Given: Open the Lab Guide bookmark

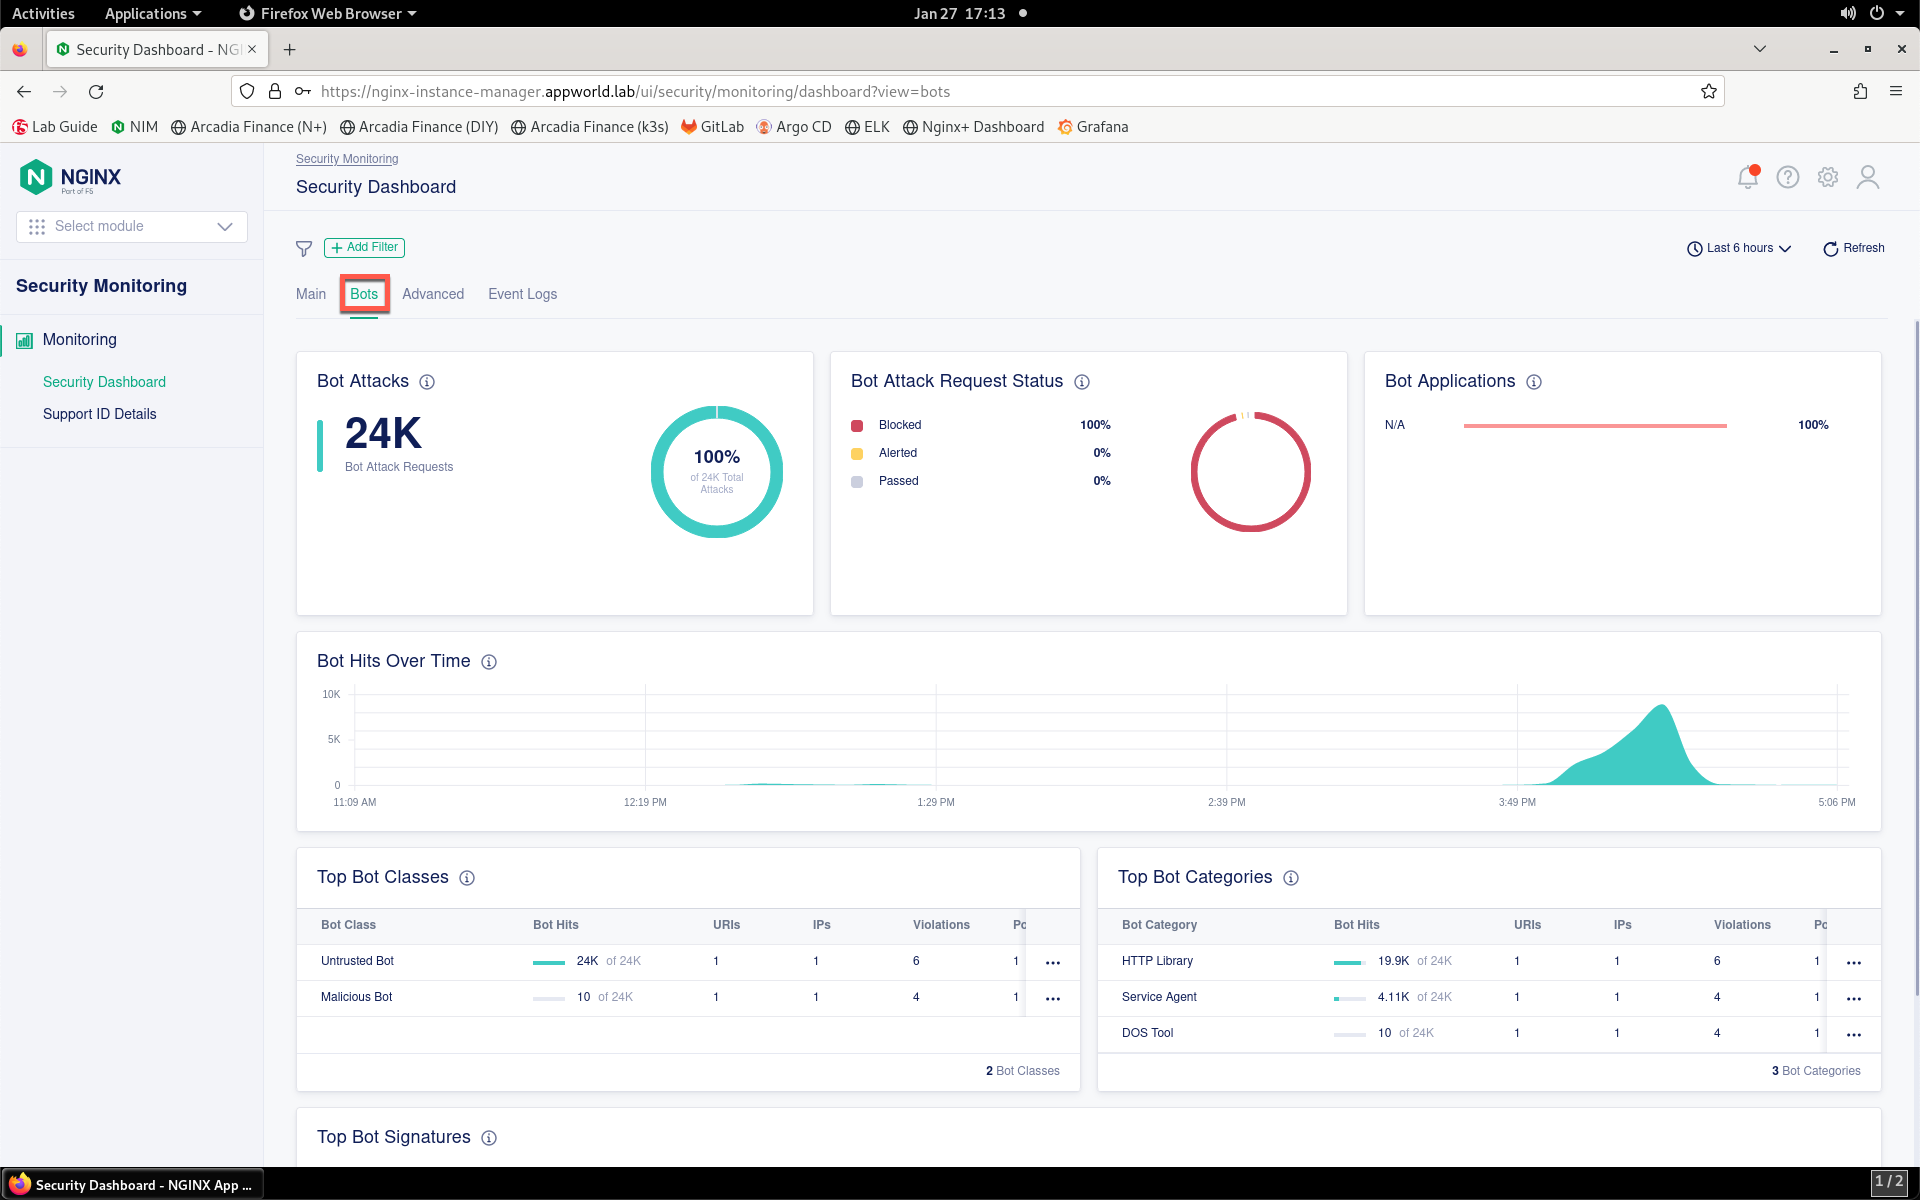Looking at the screenshot, I should point(55,127).
